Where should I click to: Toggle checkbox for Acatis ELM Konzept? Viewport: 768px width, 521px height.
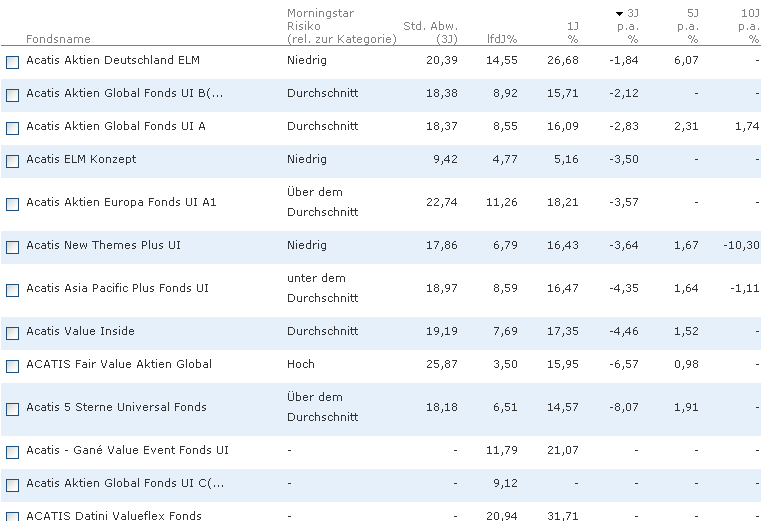[x=12, y=161]
